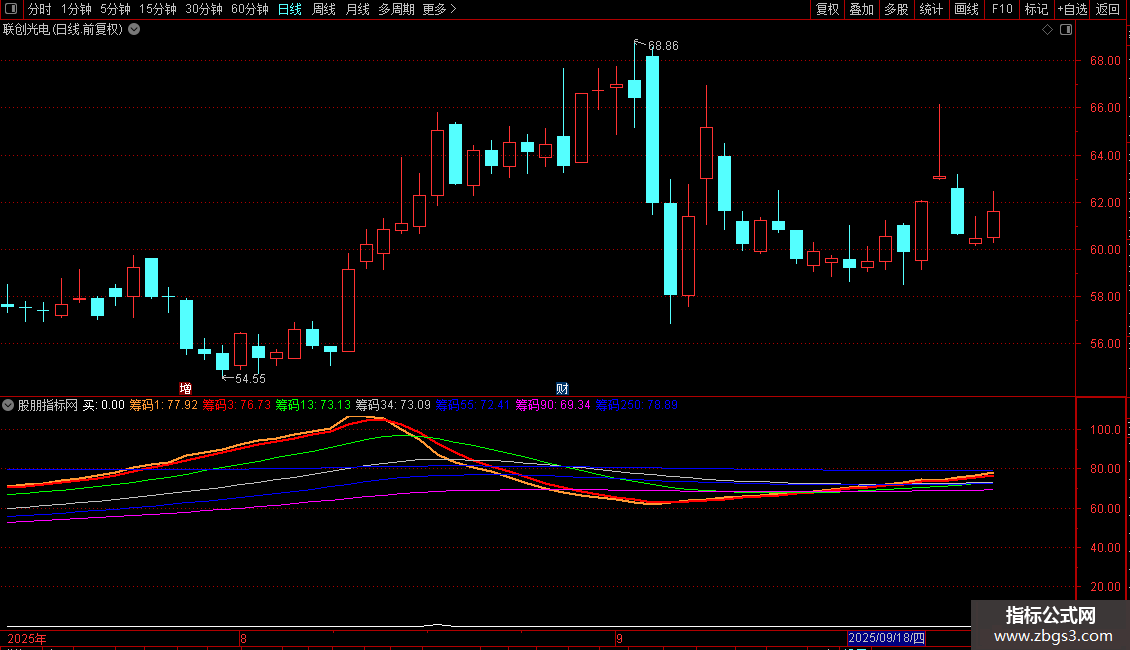Open 多周期 multi-period view

tap(396, 9)
